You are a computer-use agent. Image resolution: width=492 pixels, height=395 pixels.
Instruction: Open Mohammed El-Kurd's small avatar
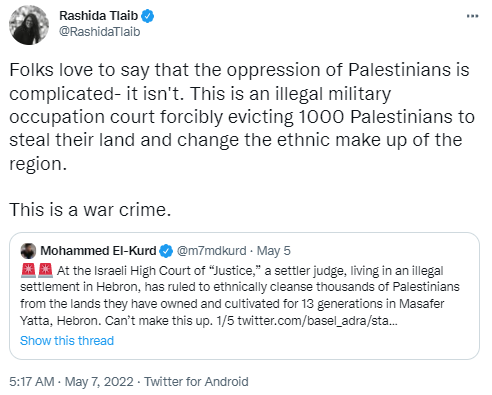coord(28,251)
